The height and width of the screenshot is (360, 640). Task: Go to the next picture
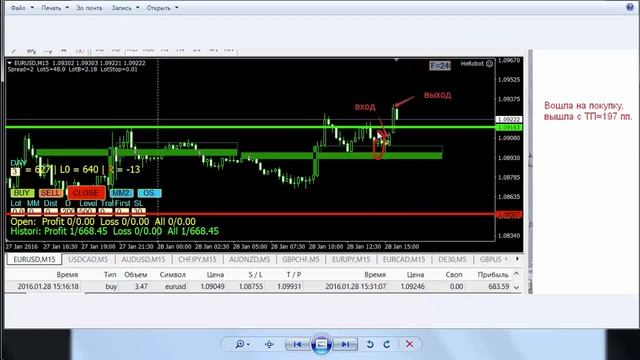(x=345, y=344)
